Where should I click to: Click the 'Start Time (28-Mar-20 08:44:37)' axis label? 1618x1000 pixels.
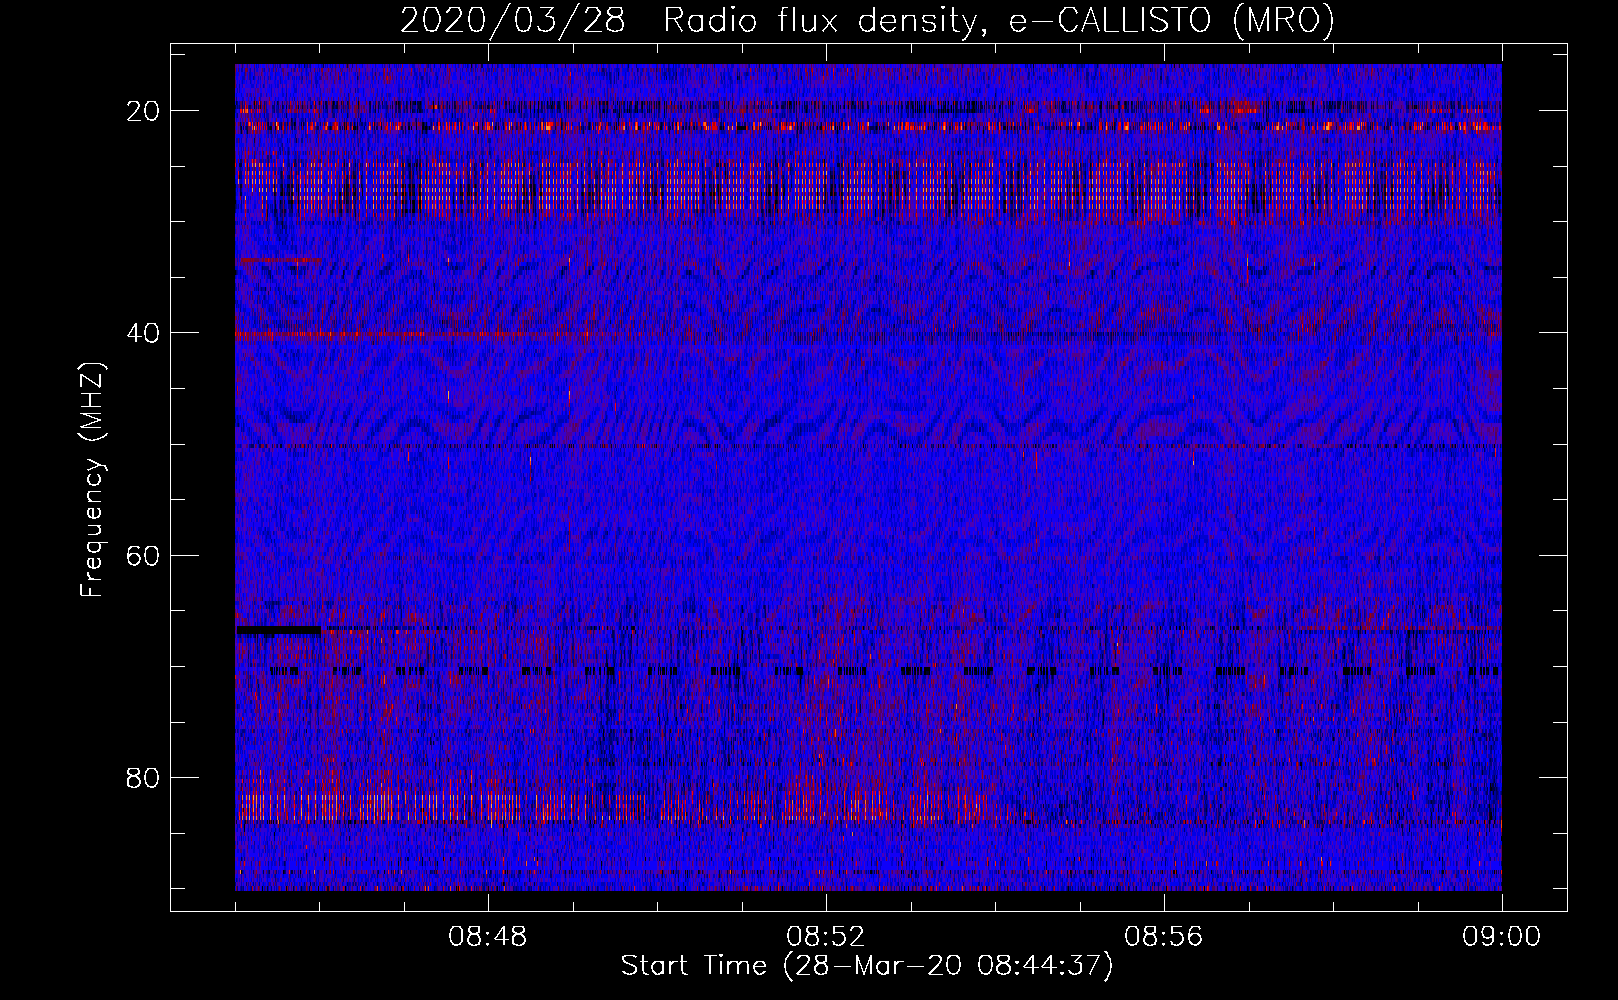tap(867, 966)
